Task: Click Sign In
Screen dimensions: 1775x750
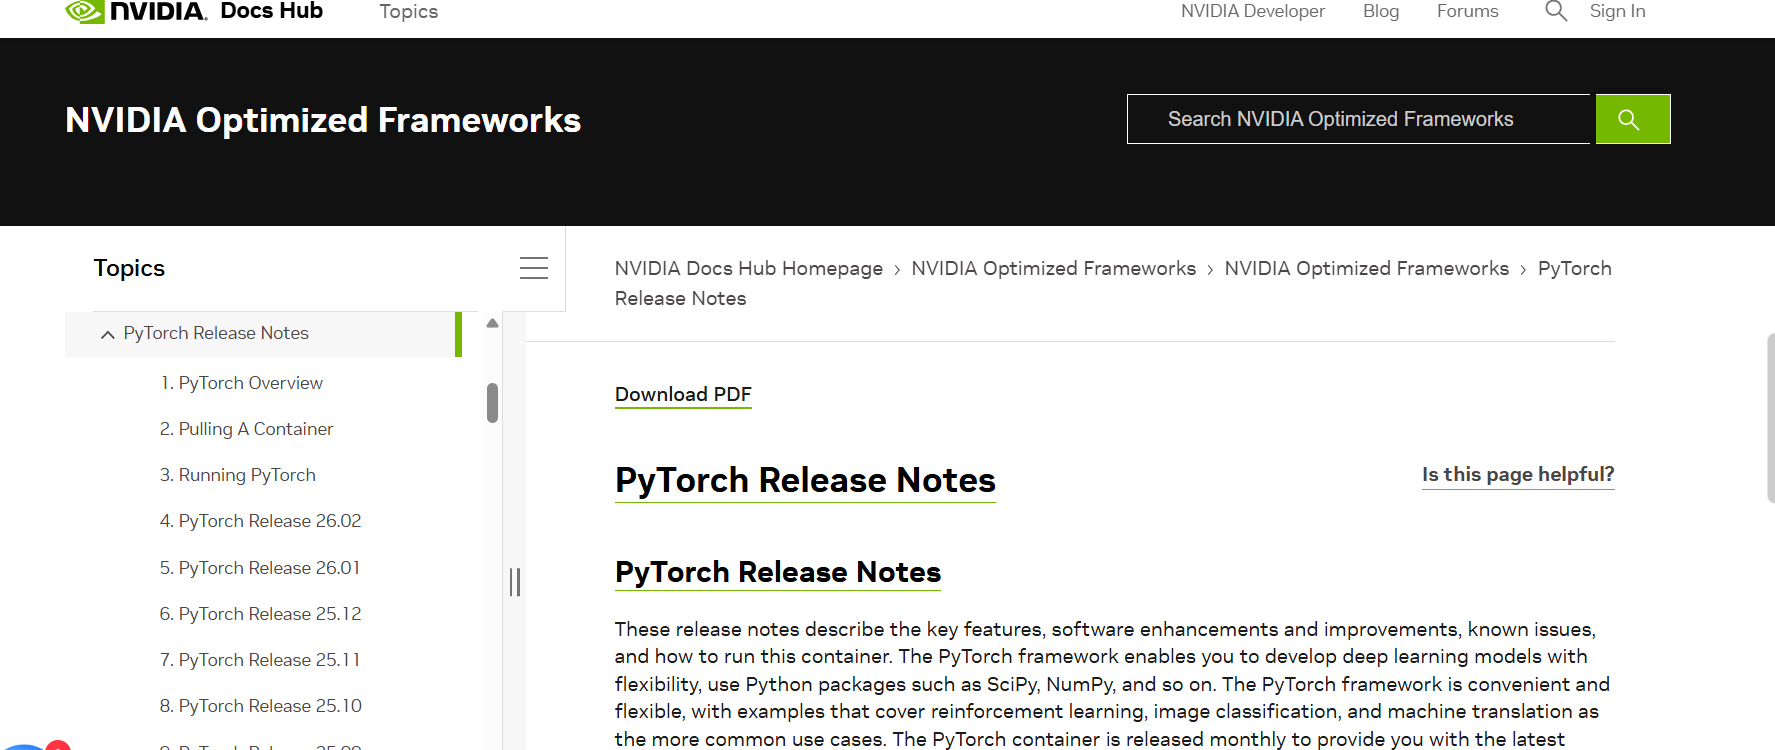Action: click(x=1617, y=11)
